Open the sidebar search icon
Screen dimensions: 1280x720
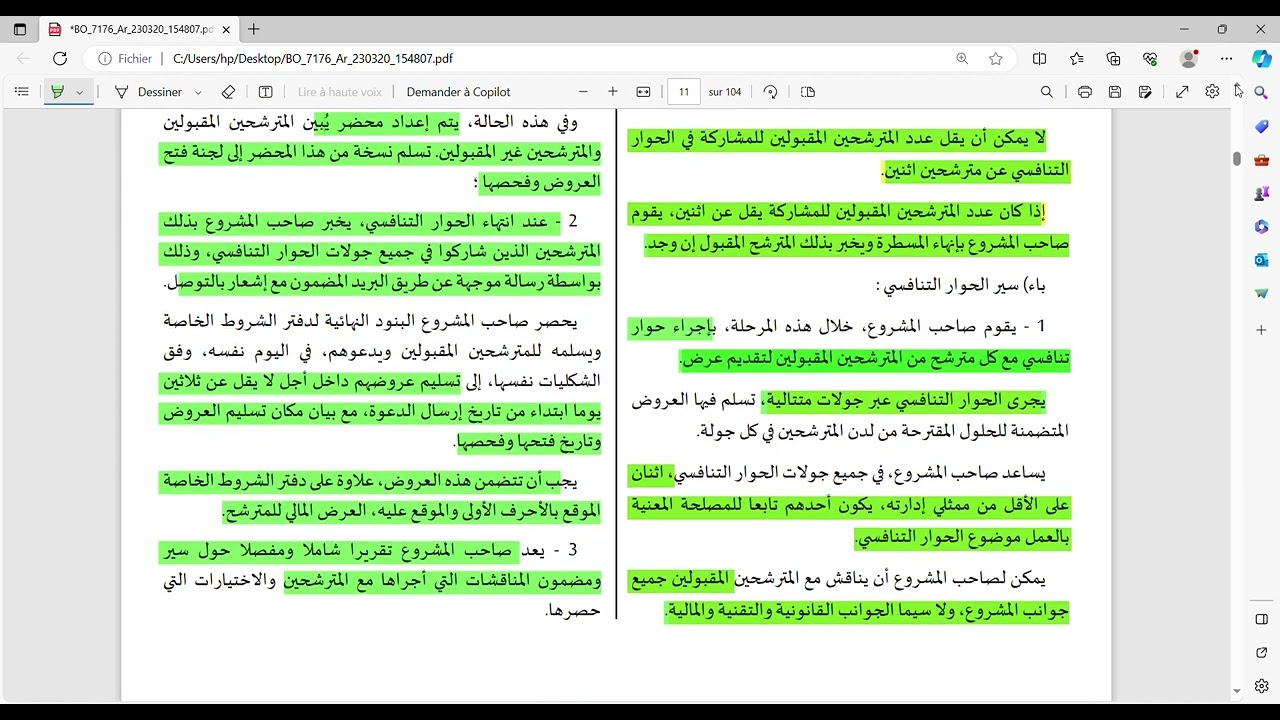pos(1262,93)
